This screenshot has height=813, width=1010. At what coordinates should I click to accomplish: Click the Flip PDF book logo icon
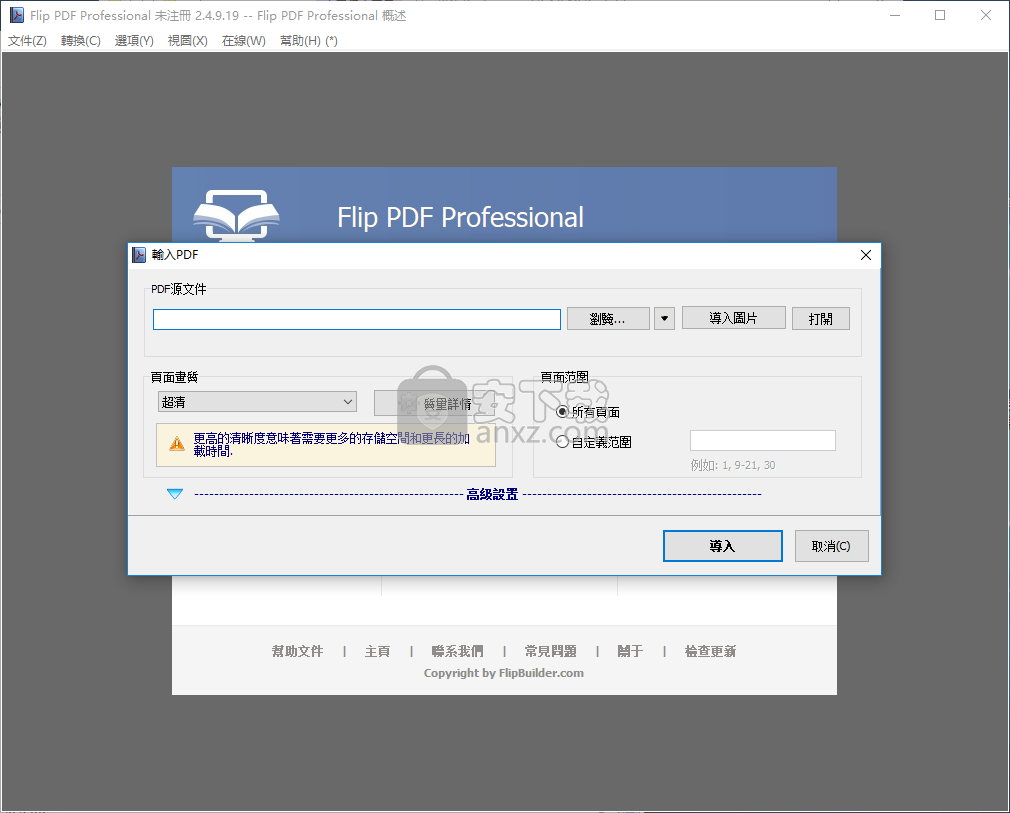tap(236, 213)
